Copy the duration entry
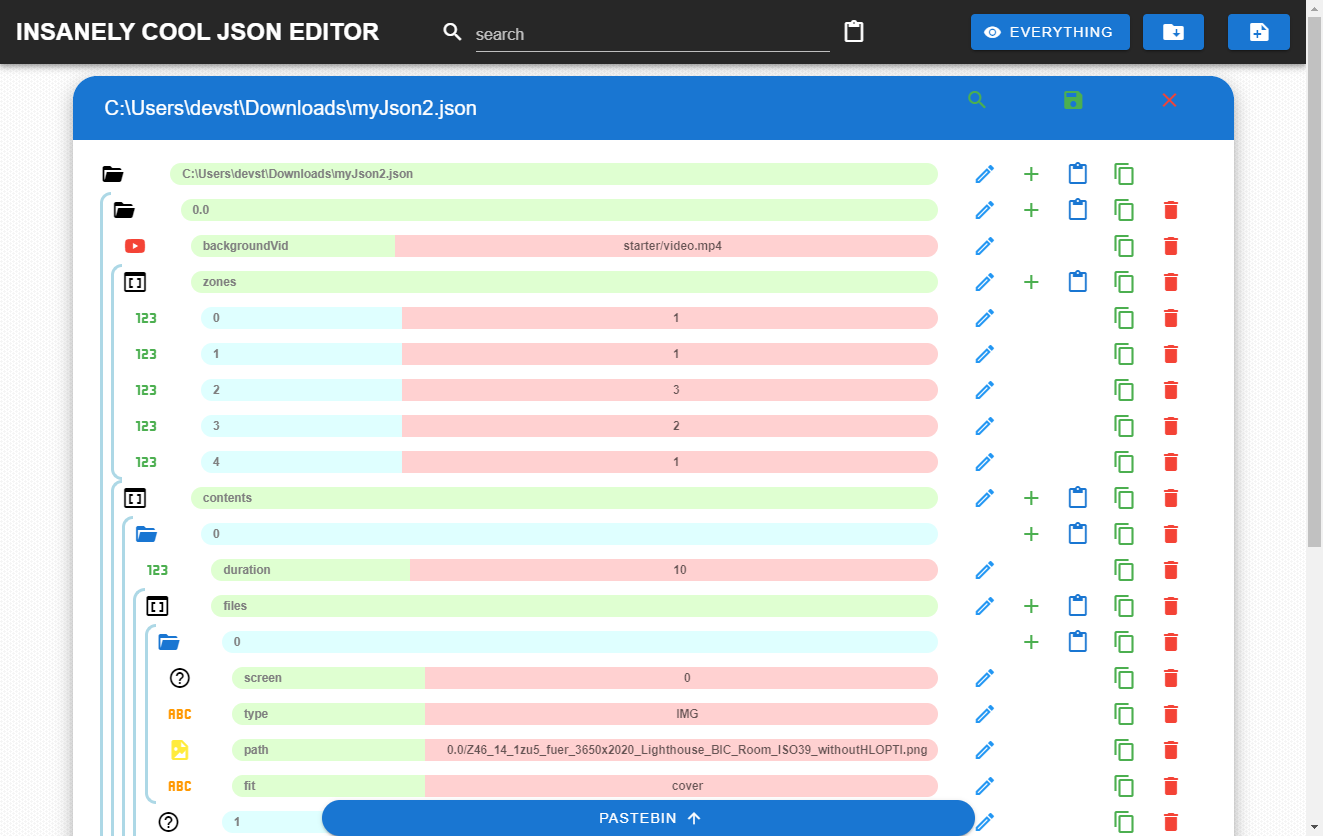 (1124, 570)
